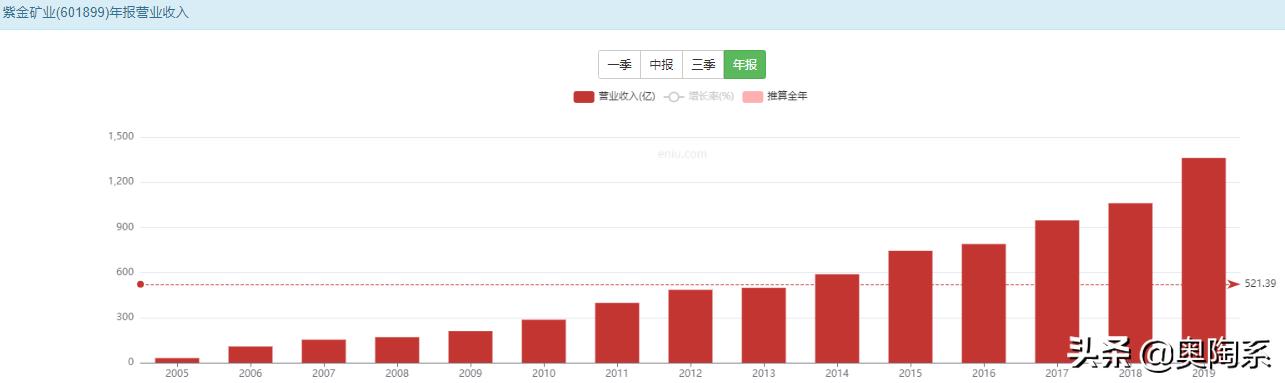Click the 2008 x-axis year label

pos(397,373)
